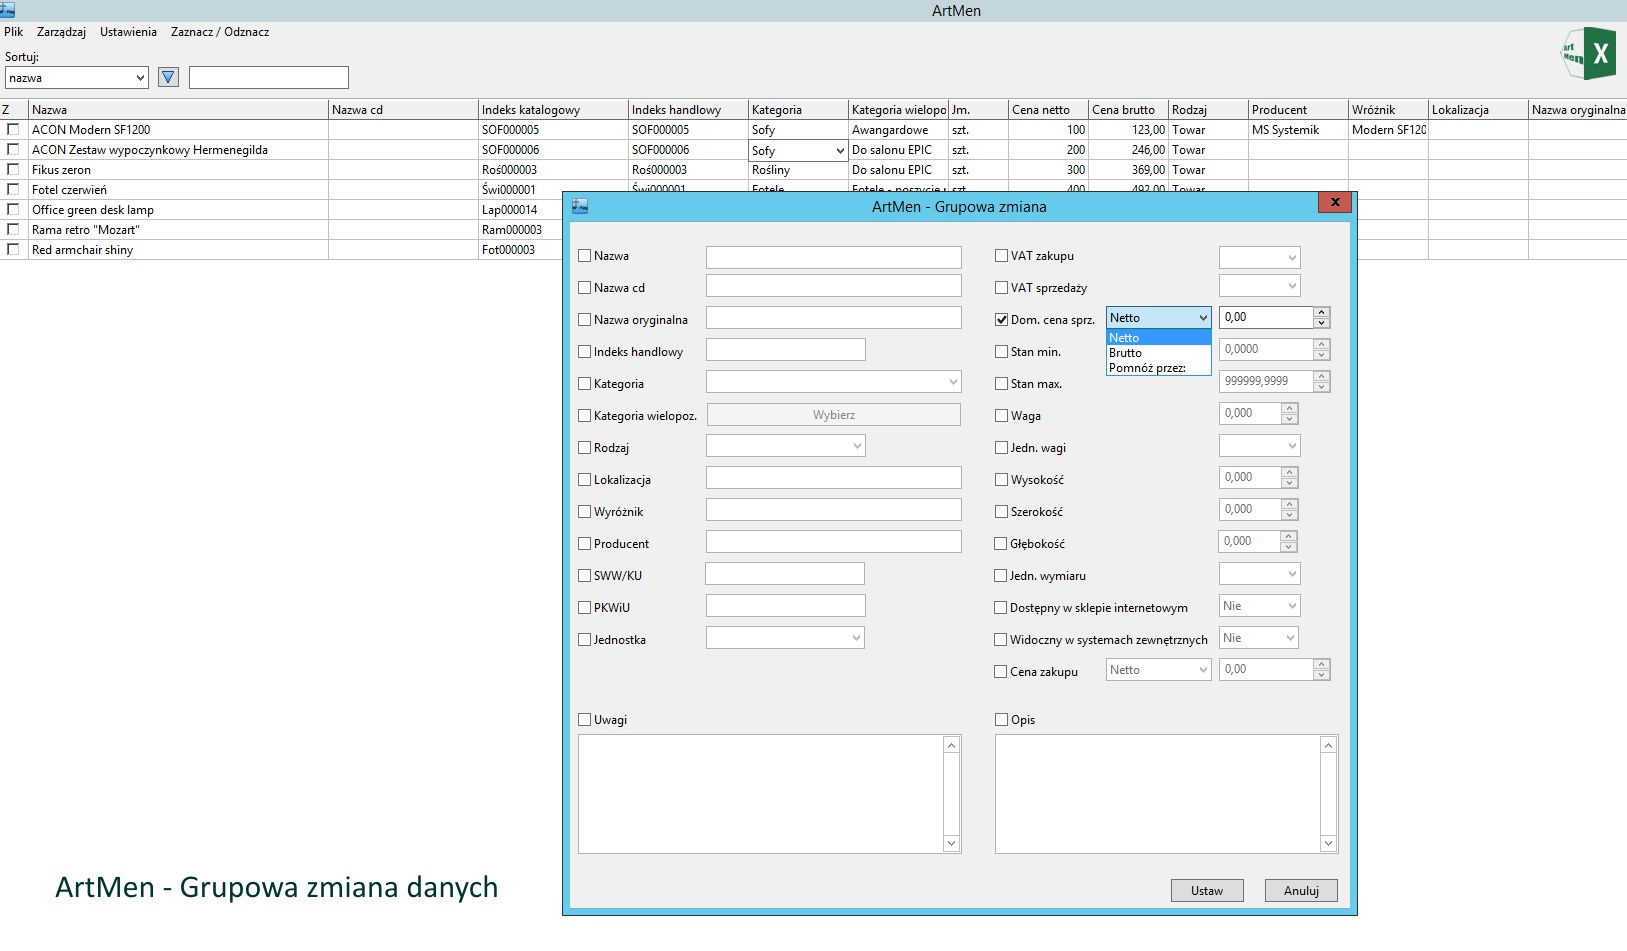
Task: Click the Lokalizacja text field in dialog
Action: (833, 478)
